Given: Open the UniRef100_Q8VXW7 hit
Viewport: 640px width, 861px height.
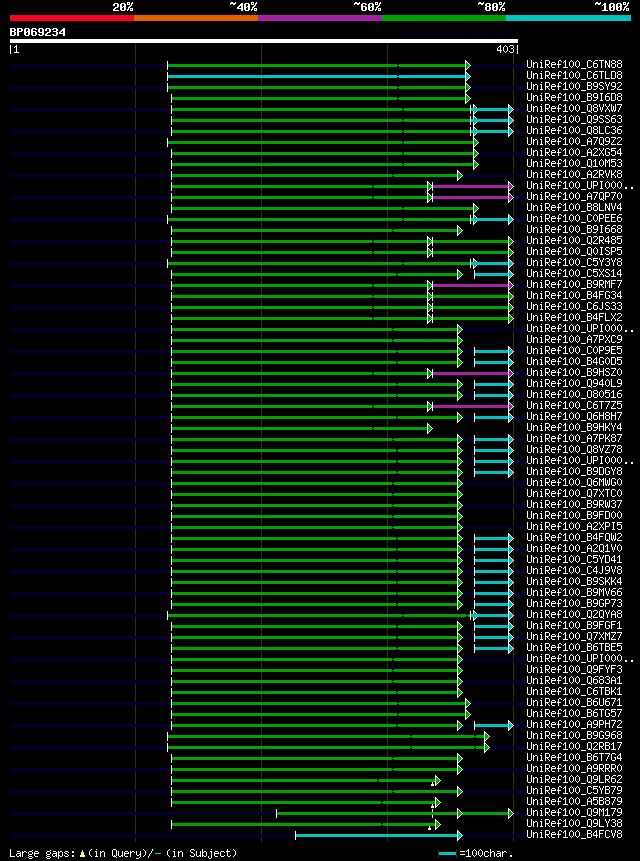Looking at the screenshot, I should click(x=574, y=108).
